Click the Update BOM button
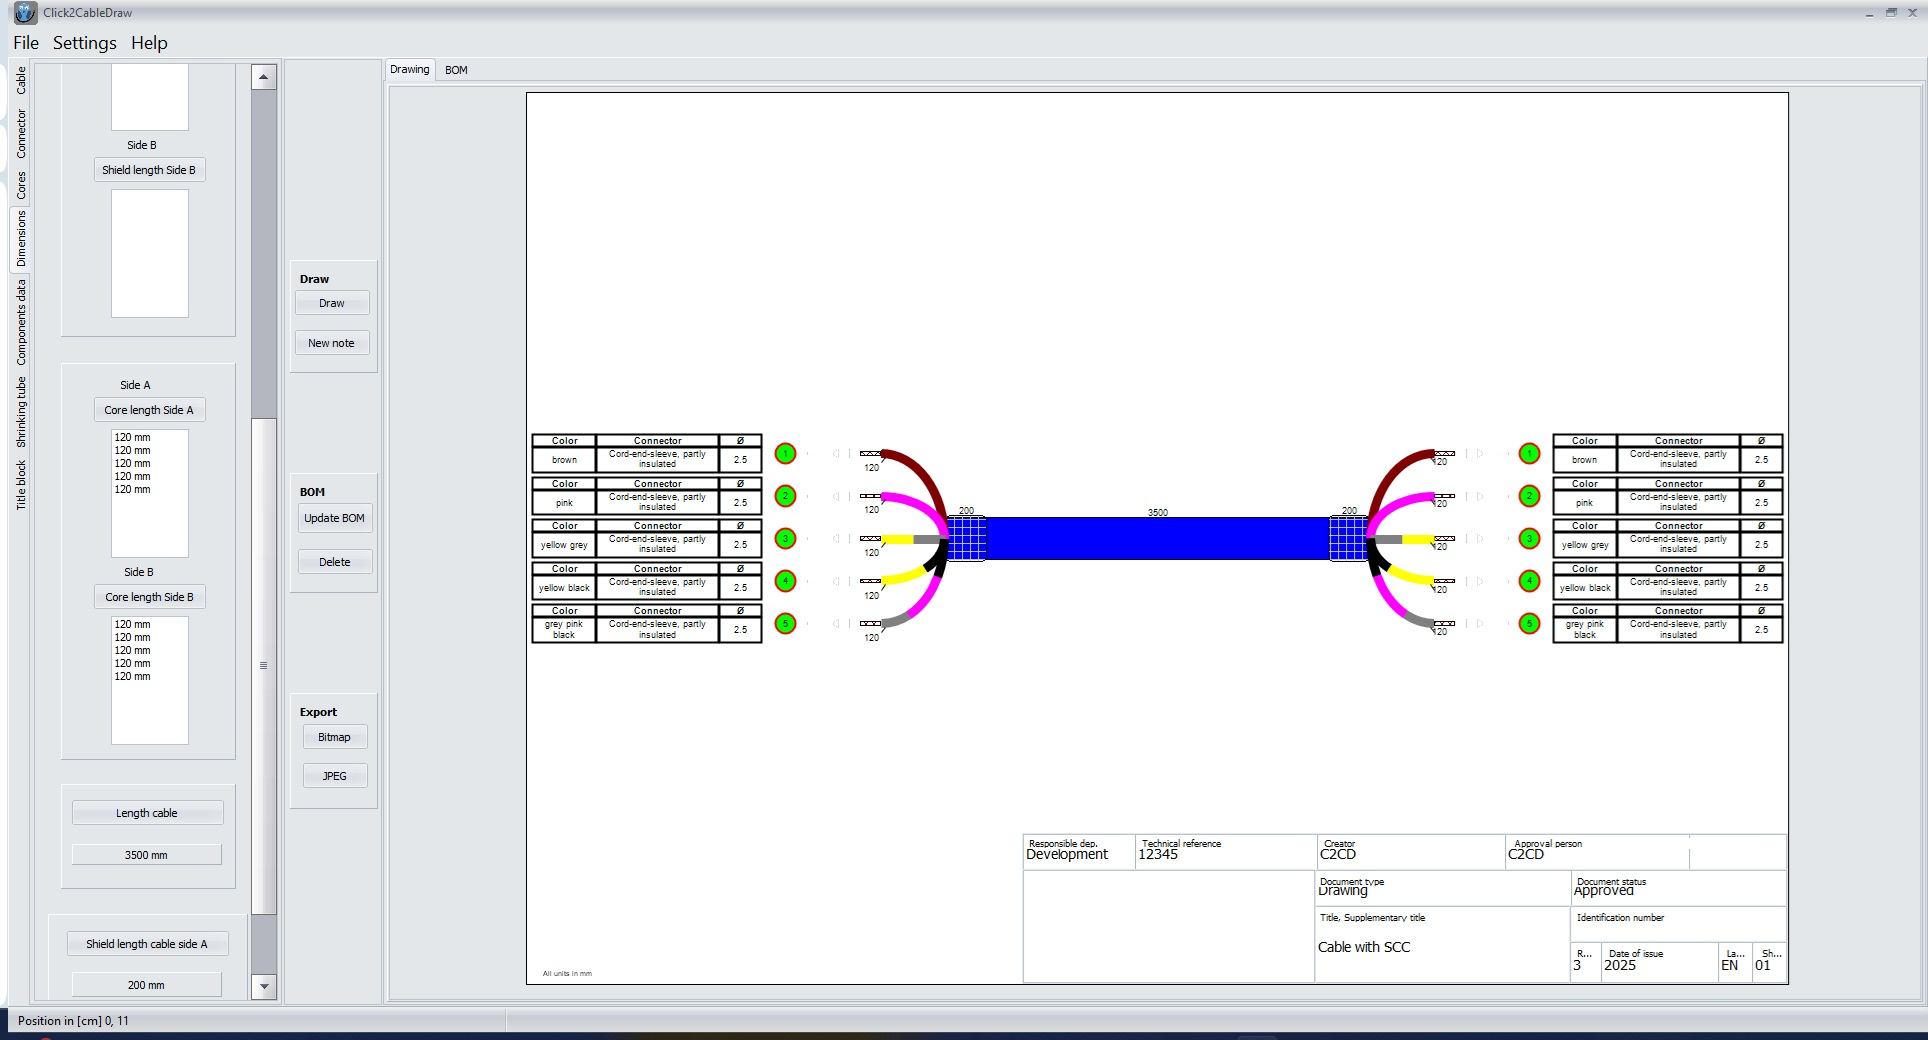Image resolution: width=1928 pixels, height=1040 pixels. (x=334, y=518)
